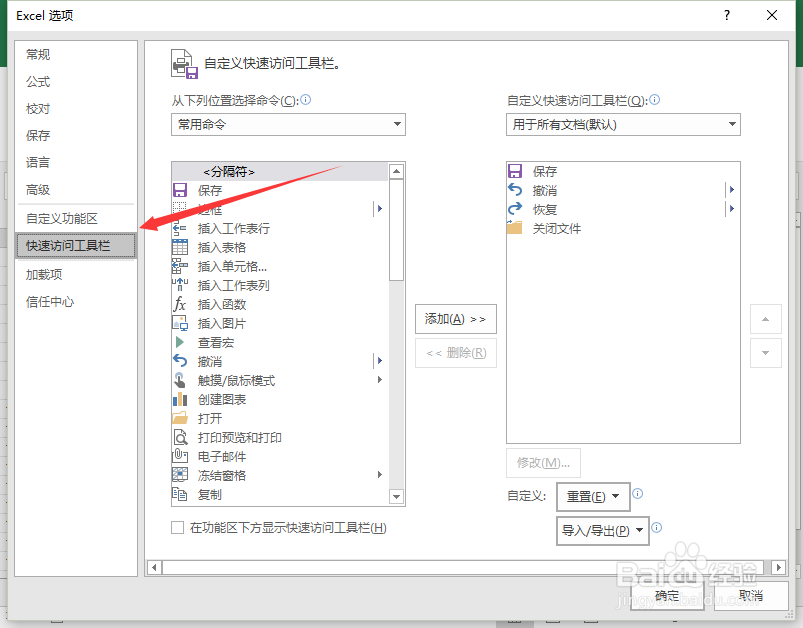This screenshot has height=628, width=803.
Task: Click the Copy icon in commands list
Action: [180, 494]
